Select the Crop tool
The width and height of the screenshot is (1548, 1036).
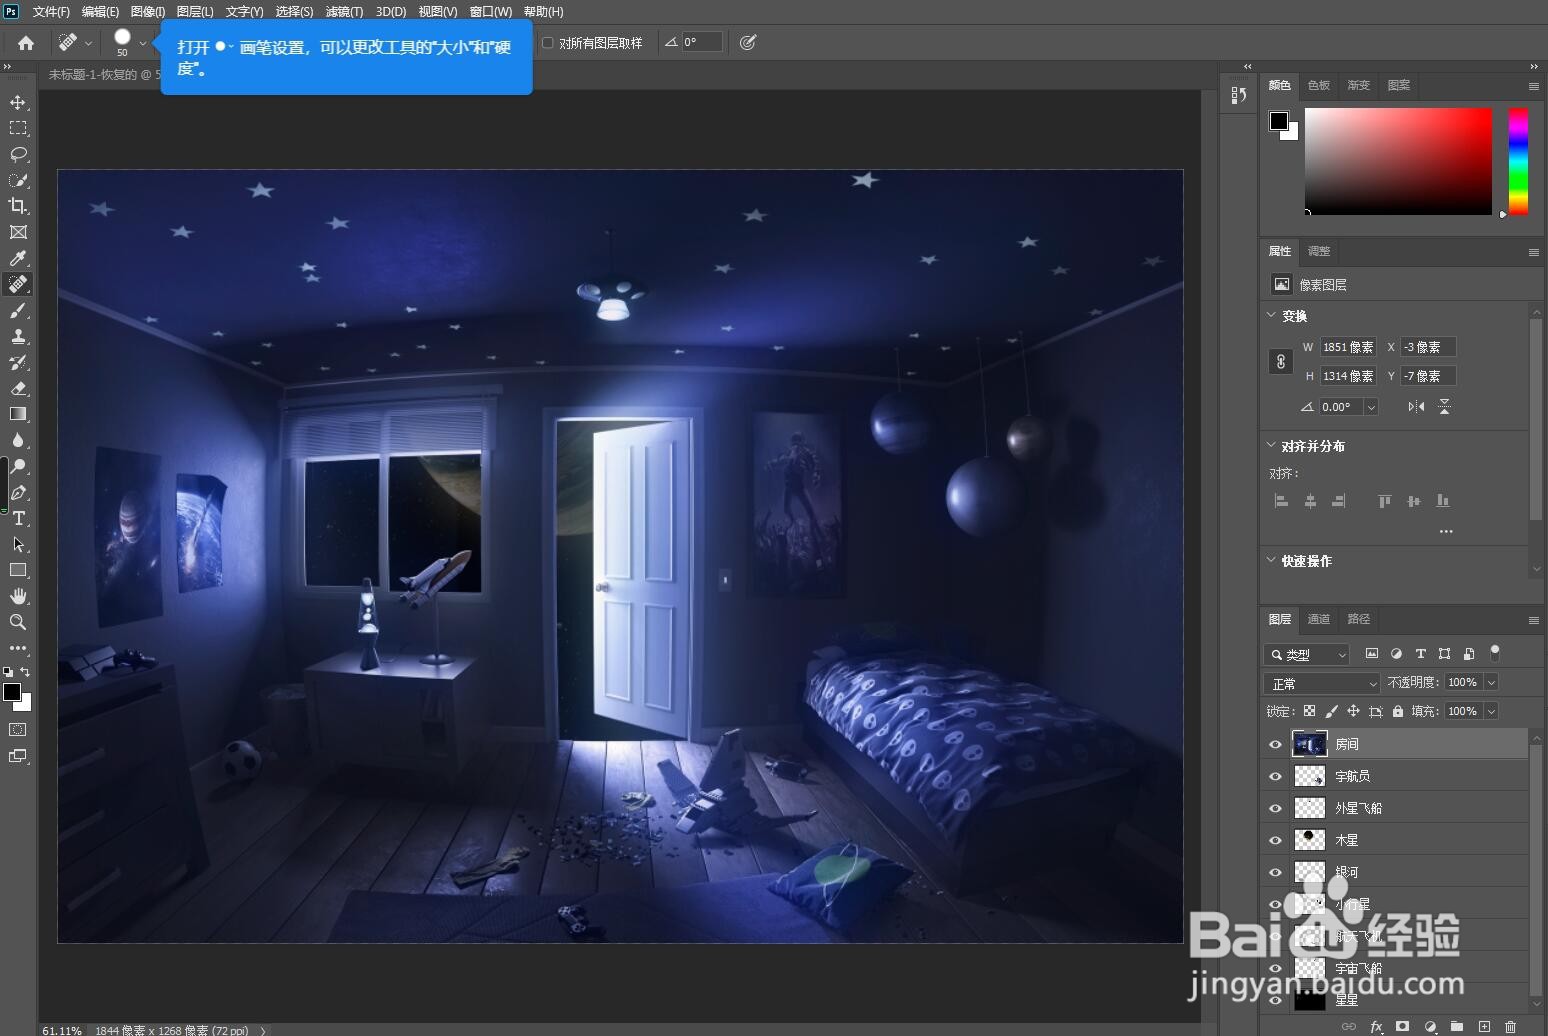18,206
